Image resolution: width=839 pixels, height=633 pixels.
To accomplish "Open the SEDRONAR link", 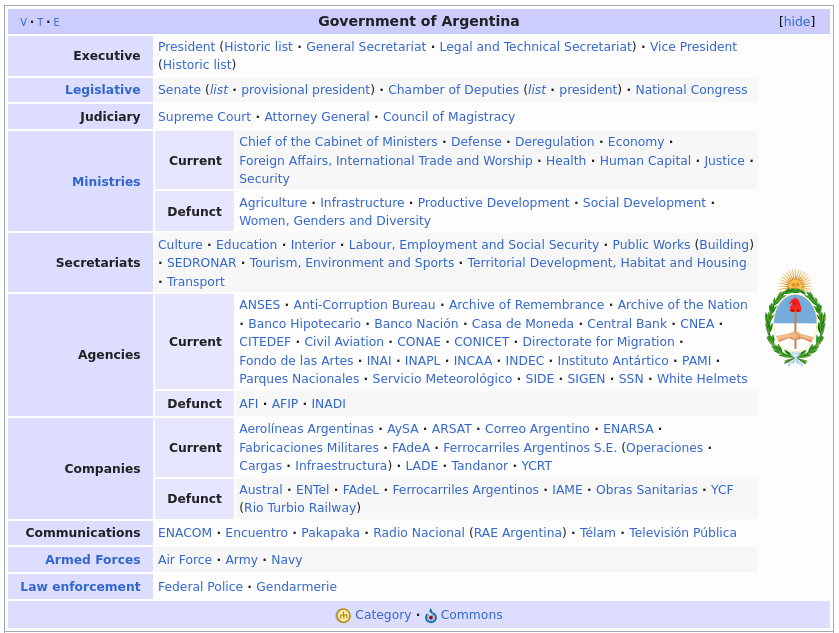I will point(202,263).
